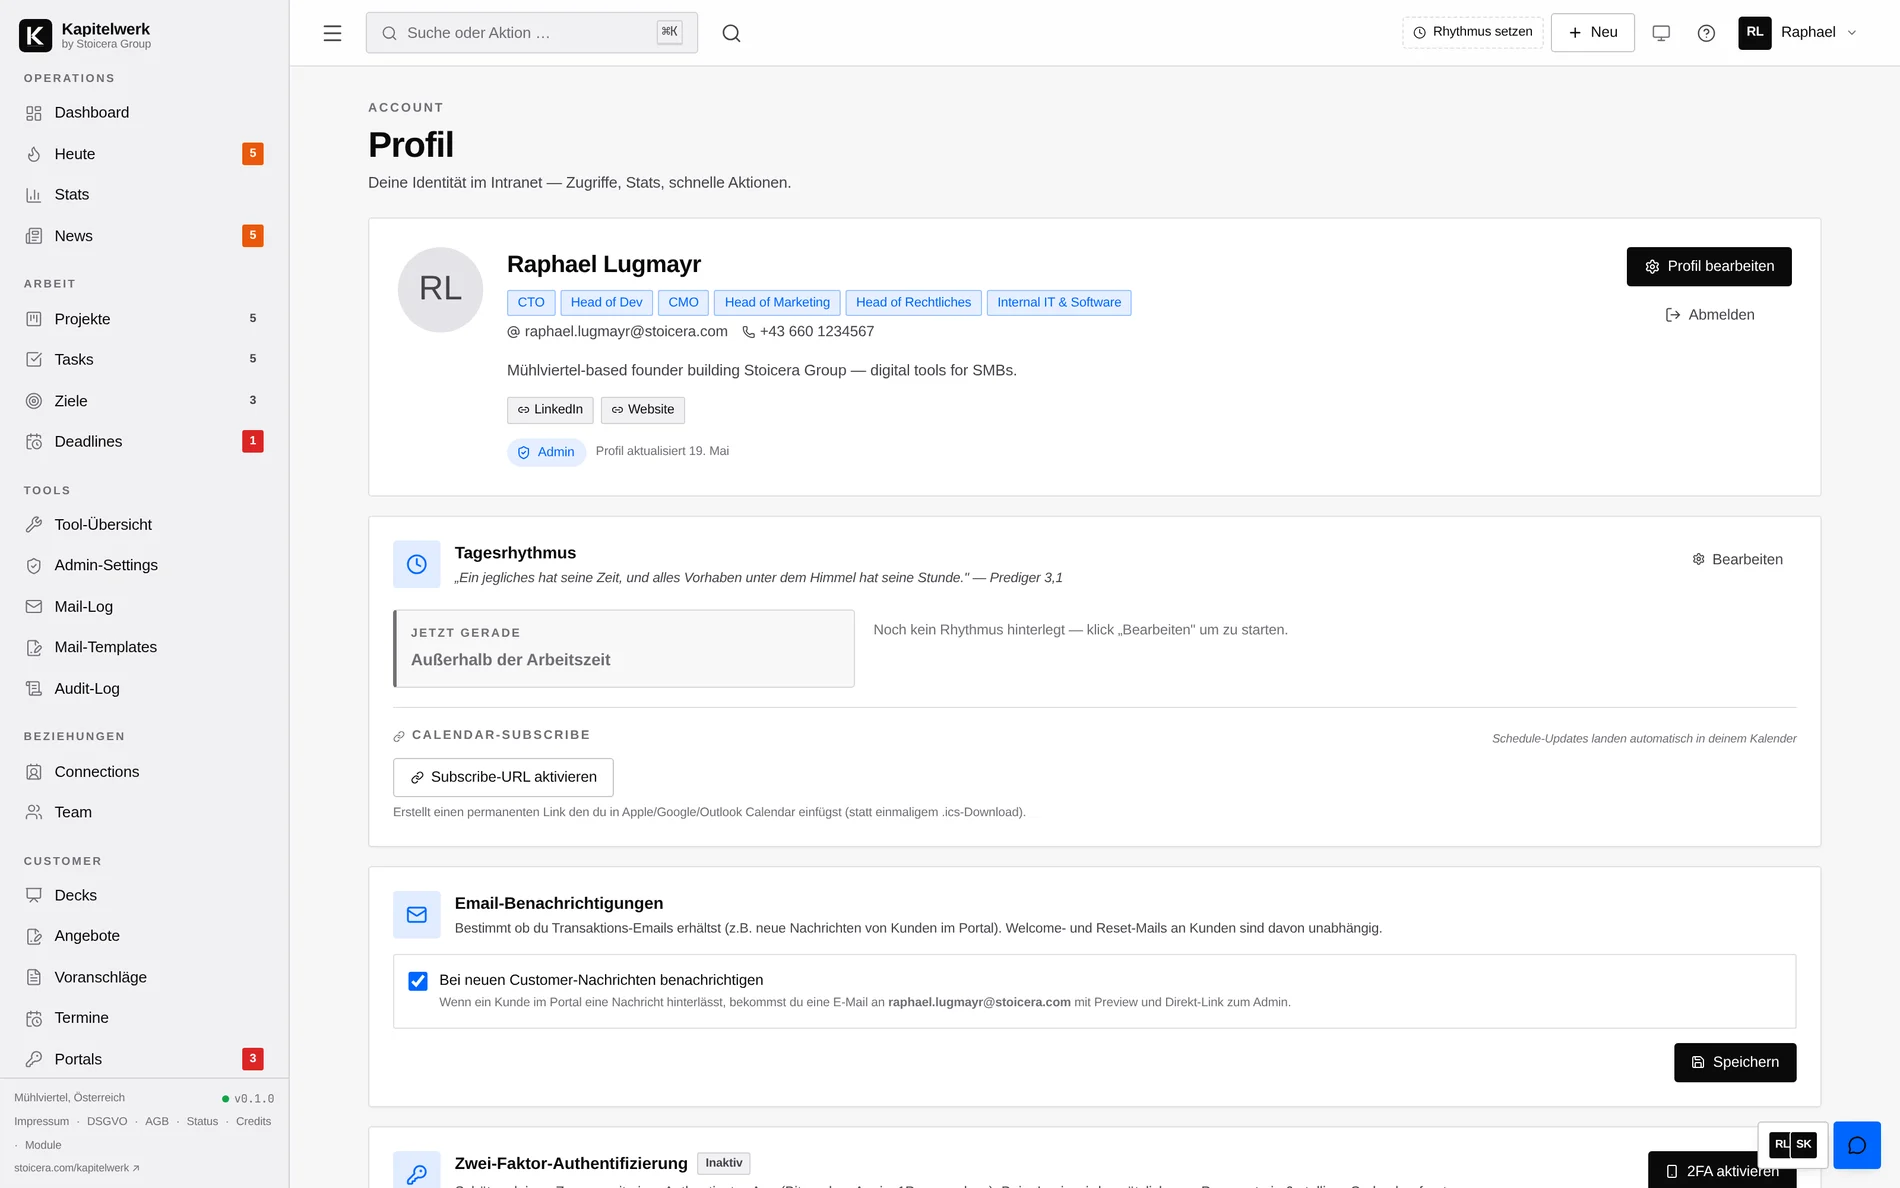The width and height of the screenshot is (1900, 1188).
Task: Click the Team people icon
Action: click(x=34, y=812)
